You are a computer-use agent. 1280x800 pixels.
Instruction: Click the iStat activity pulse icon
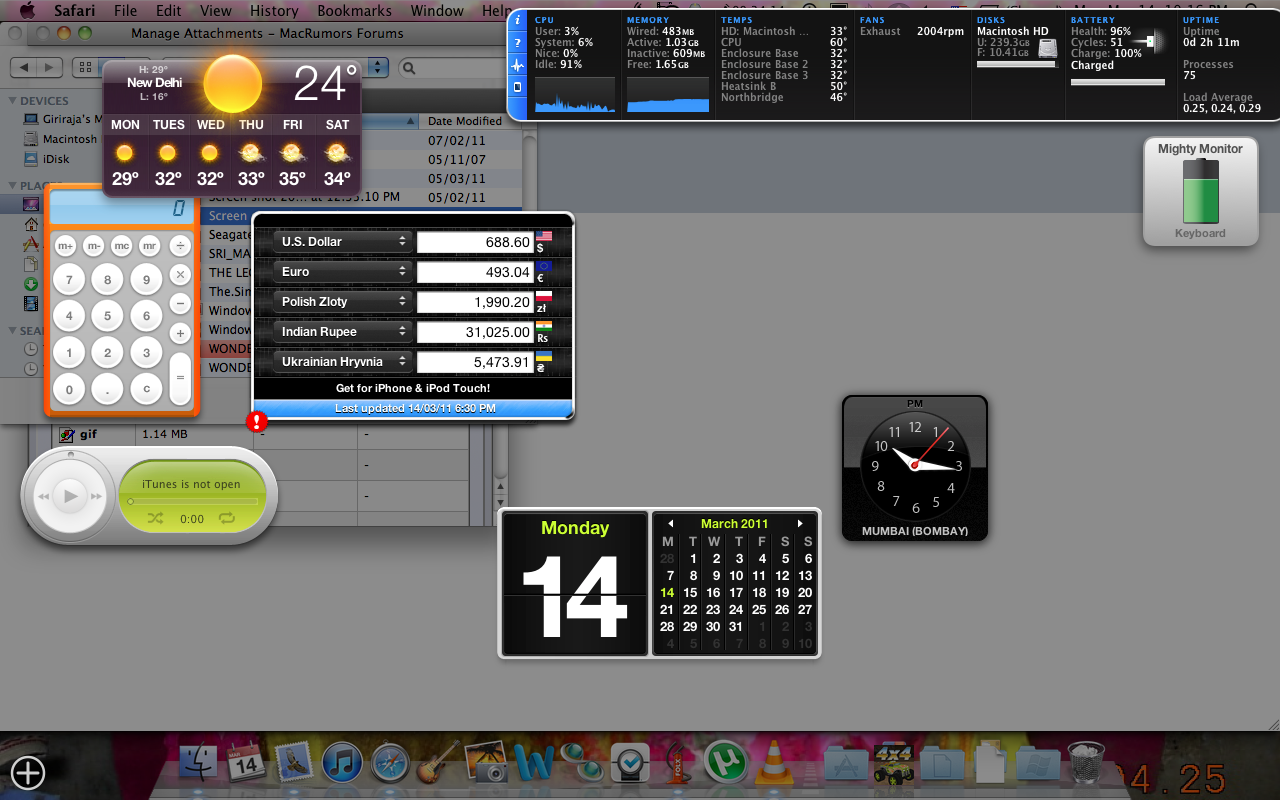click(517, 65)
